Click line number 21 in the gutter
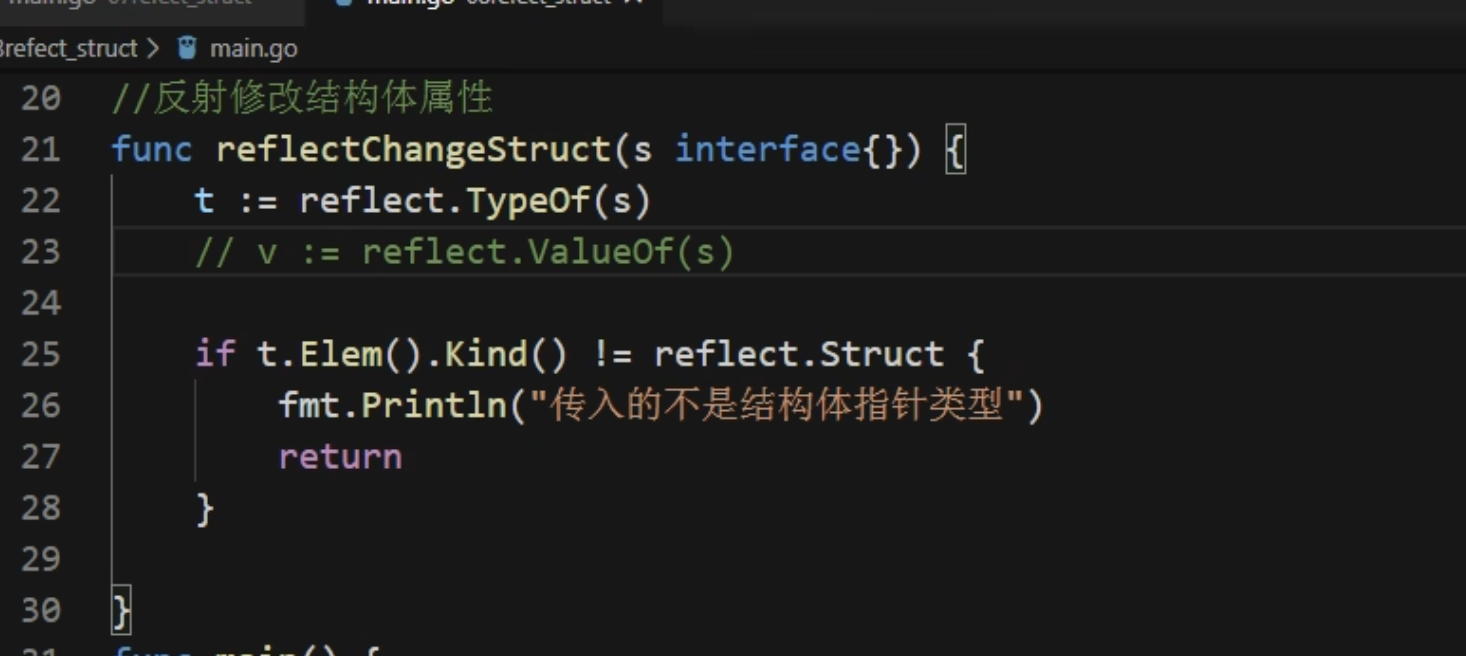 41,150
